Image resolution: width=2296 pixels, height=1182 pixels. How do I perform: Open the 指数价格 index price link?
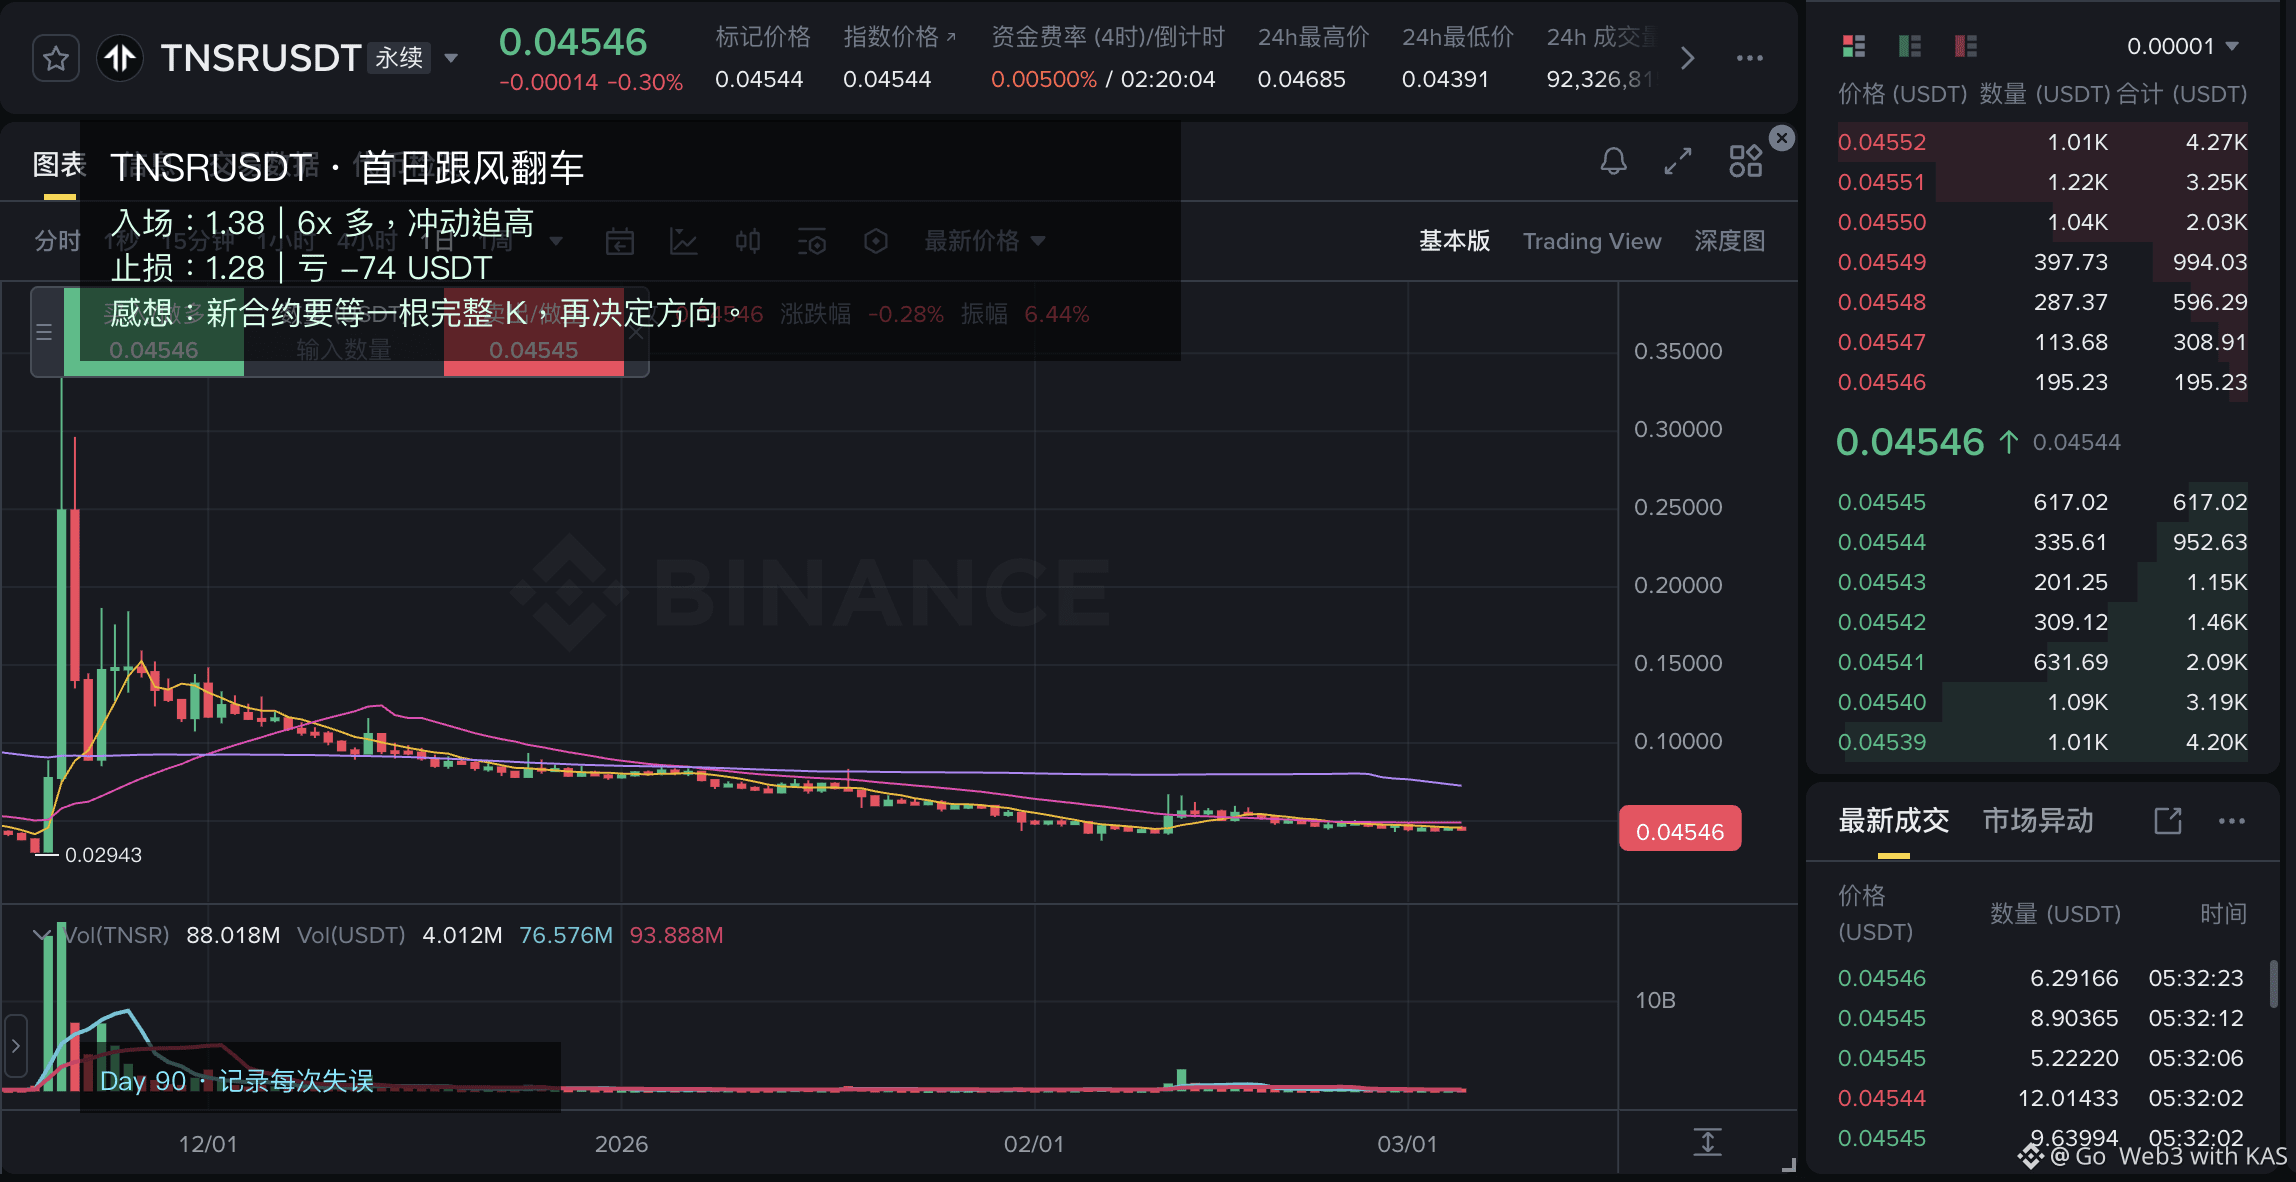tap(899, 37)
